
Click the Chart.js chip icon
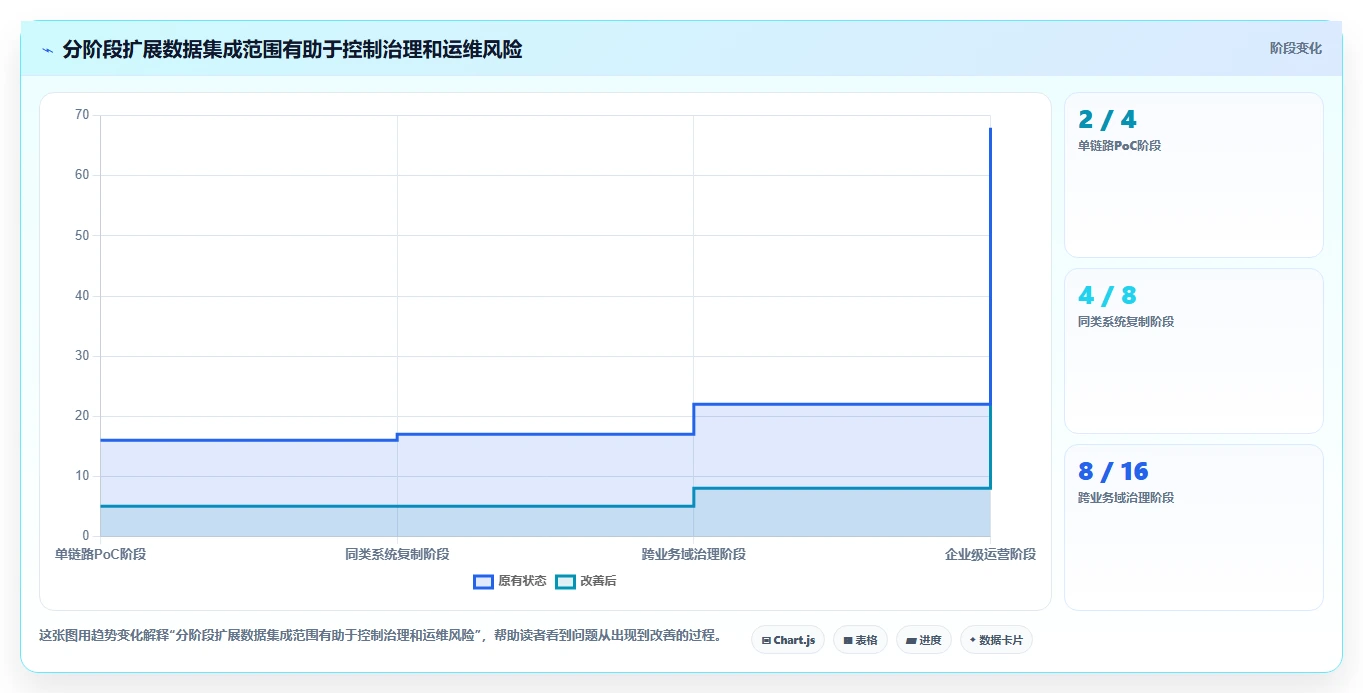pos(766,640)
